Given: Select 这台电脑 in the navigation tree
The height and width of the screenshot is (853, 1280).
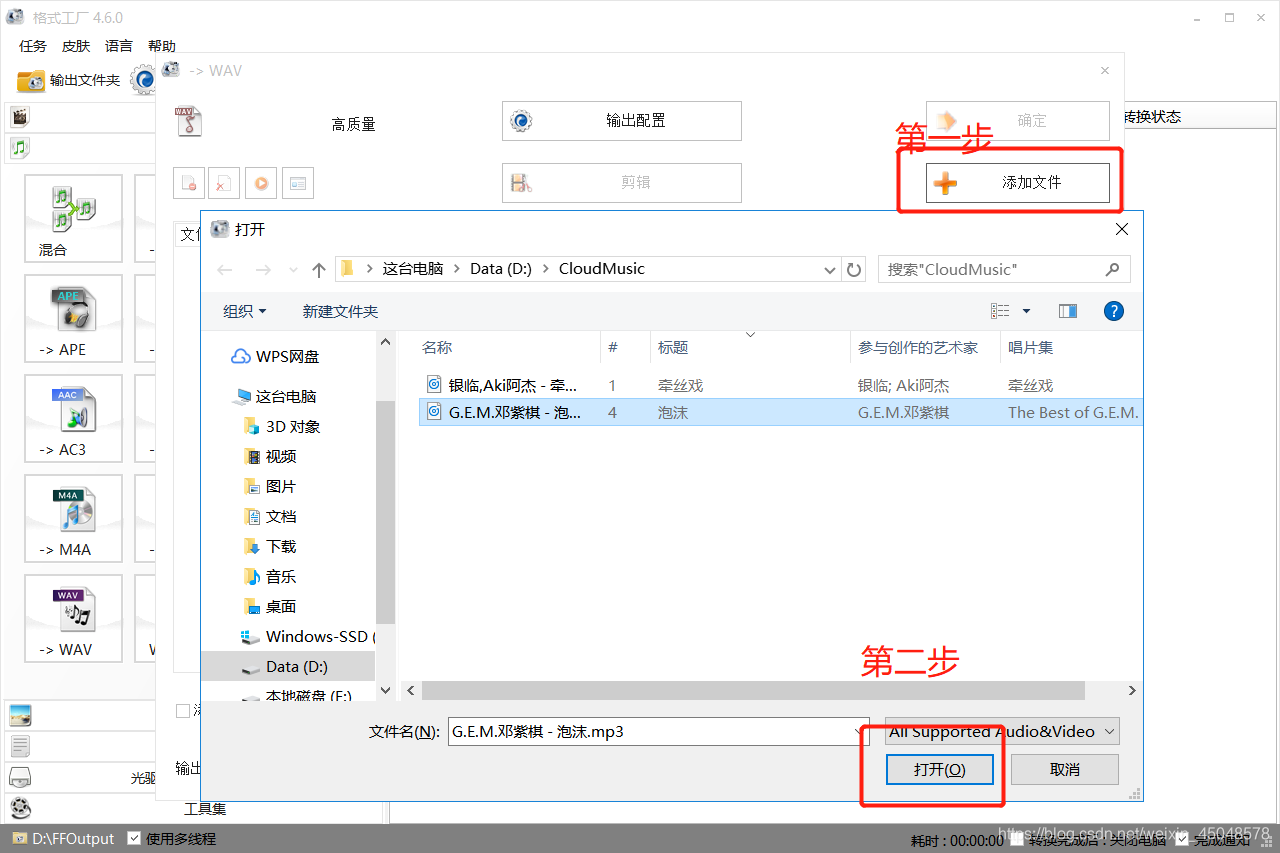Looking at the screenshot, I should point(275,396).
